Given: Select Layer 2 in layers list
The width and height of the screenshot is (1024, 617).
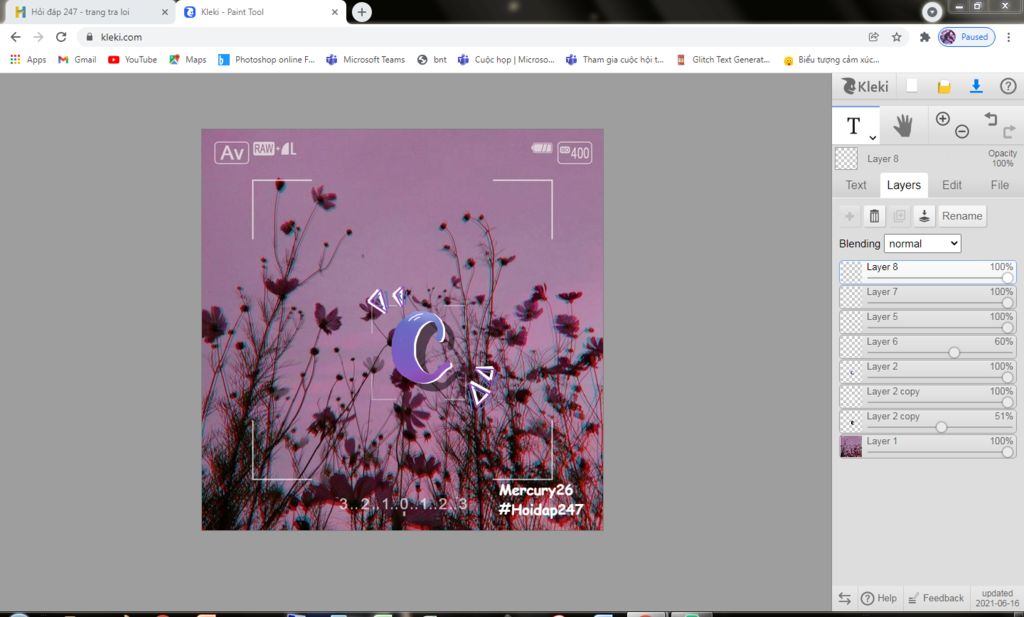Looking at the screenshot, I should (x=927, y=371).
